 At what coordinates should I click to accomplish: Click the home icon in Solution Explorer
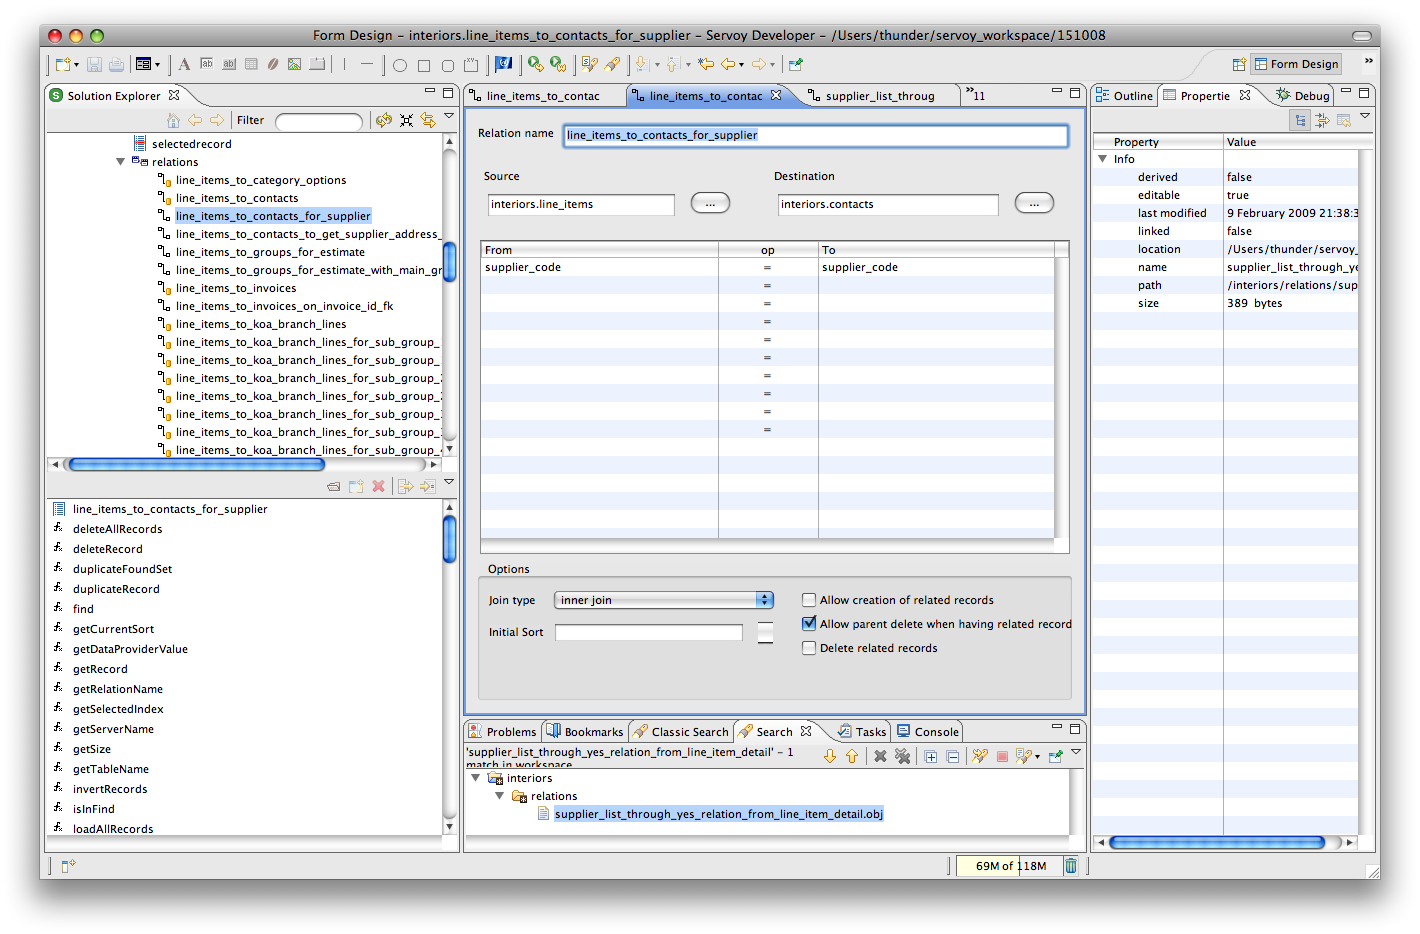tap(173, 120)
